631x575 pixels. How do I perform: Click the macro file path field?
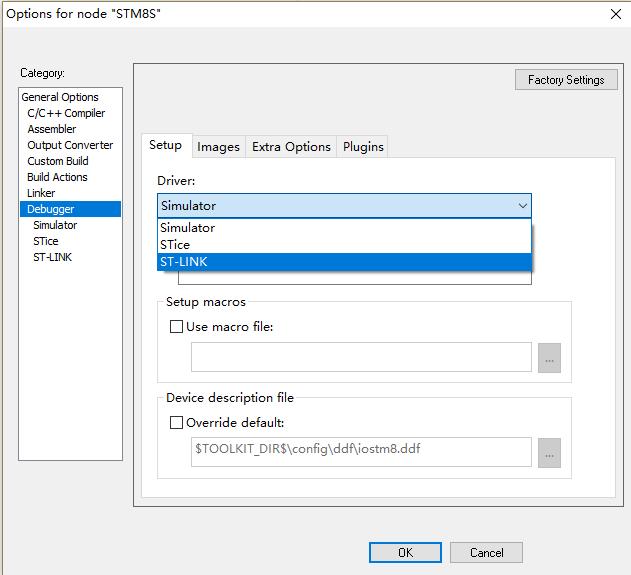click(361, 357)
